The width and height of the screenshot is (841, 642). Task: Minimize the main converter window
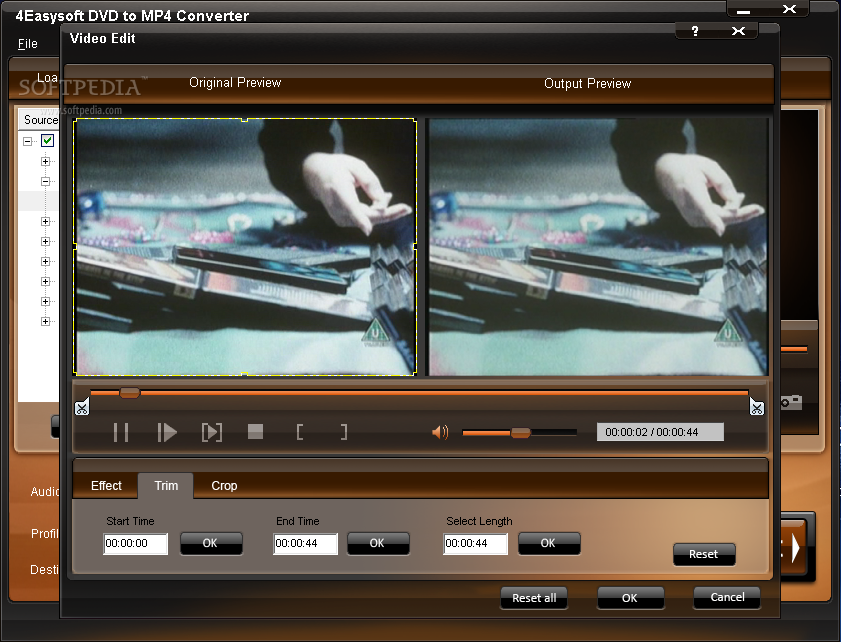click(x=743, y=10)
